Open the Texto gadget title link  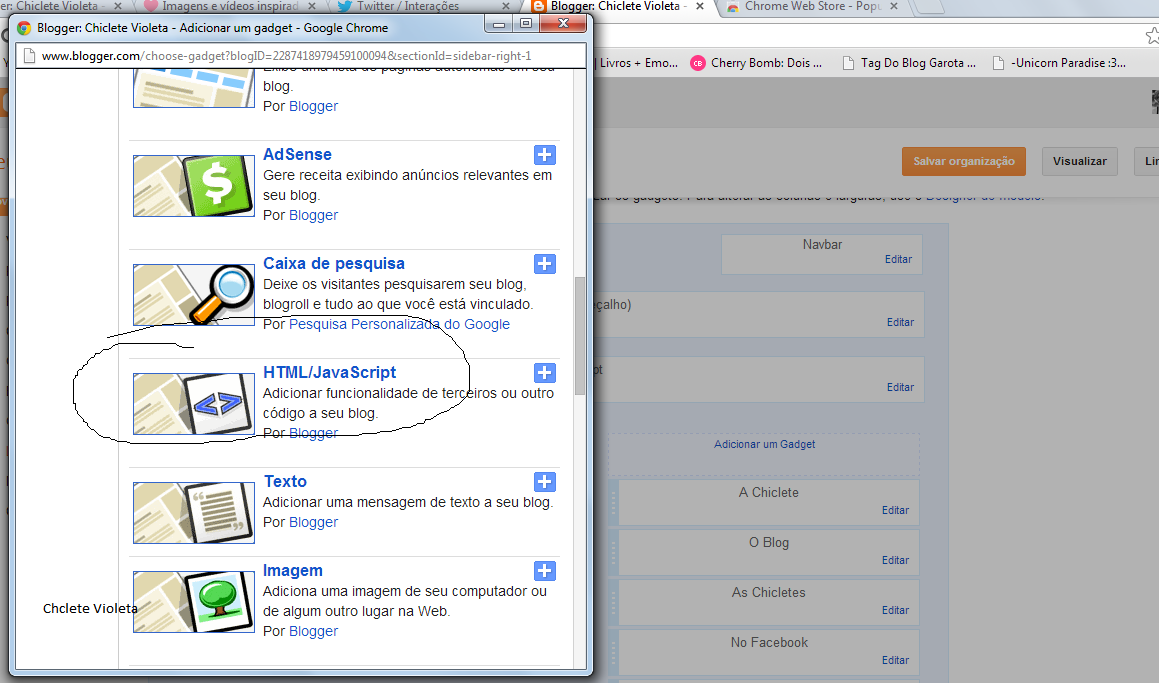click(285, 481)
